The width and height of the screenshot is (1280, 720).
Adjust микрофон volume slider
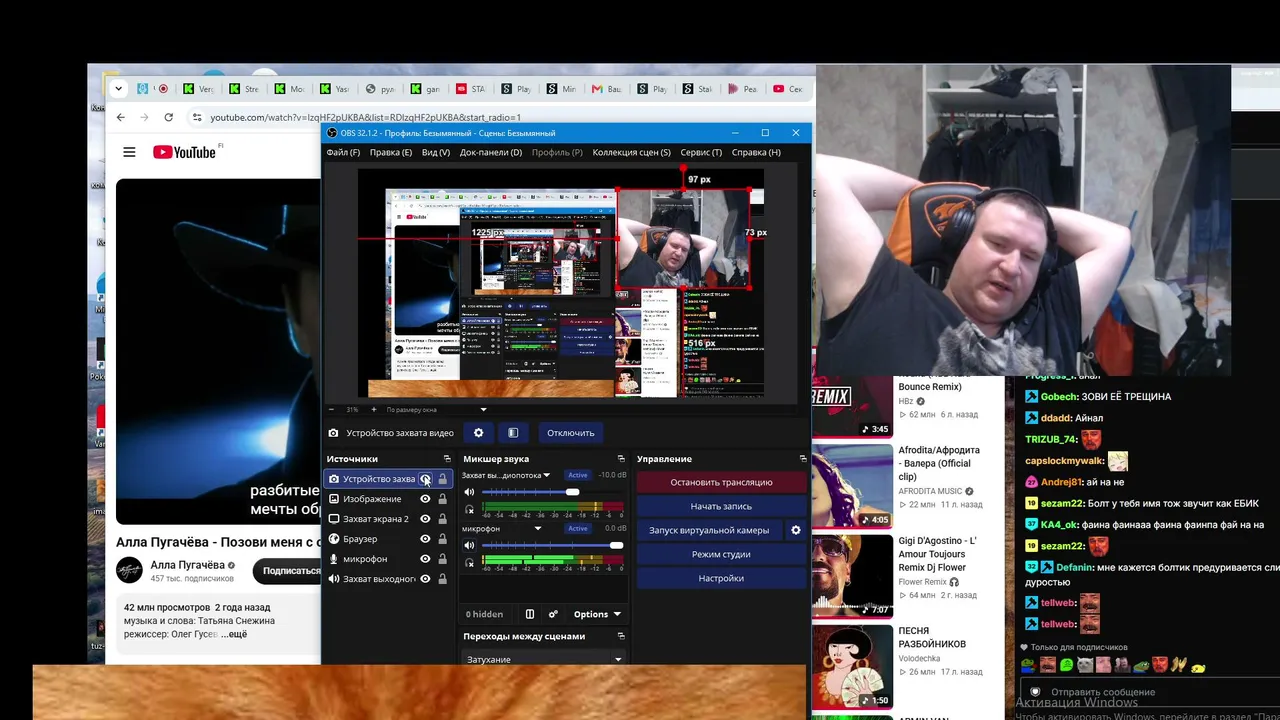[552, 545]
